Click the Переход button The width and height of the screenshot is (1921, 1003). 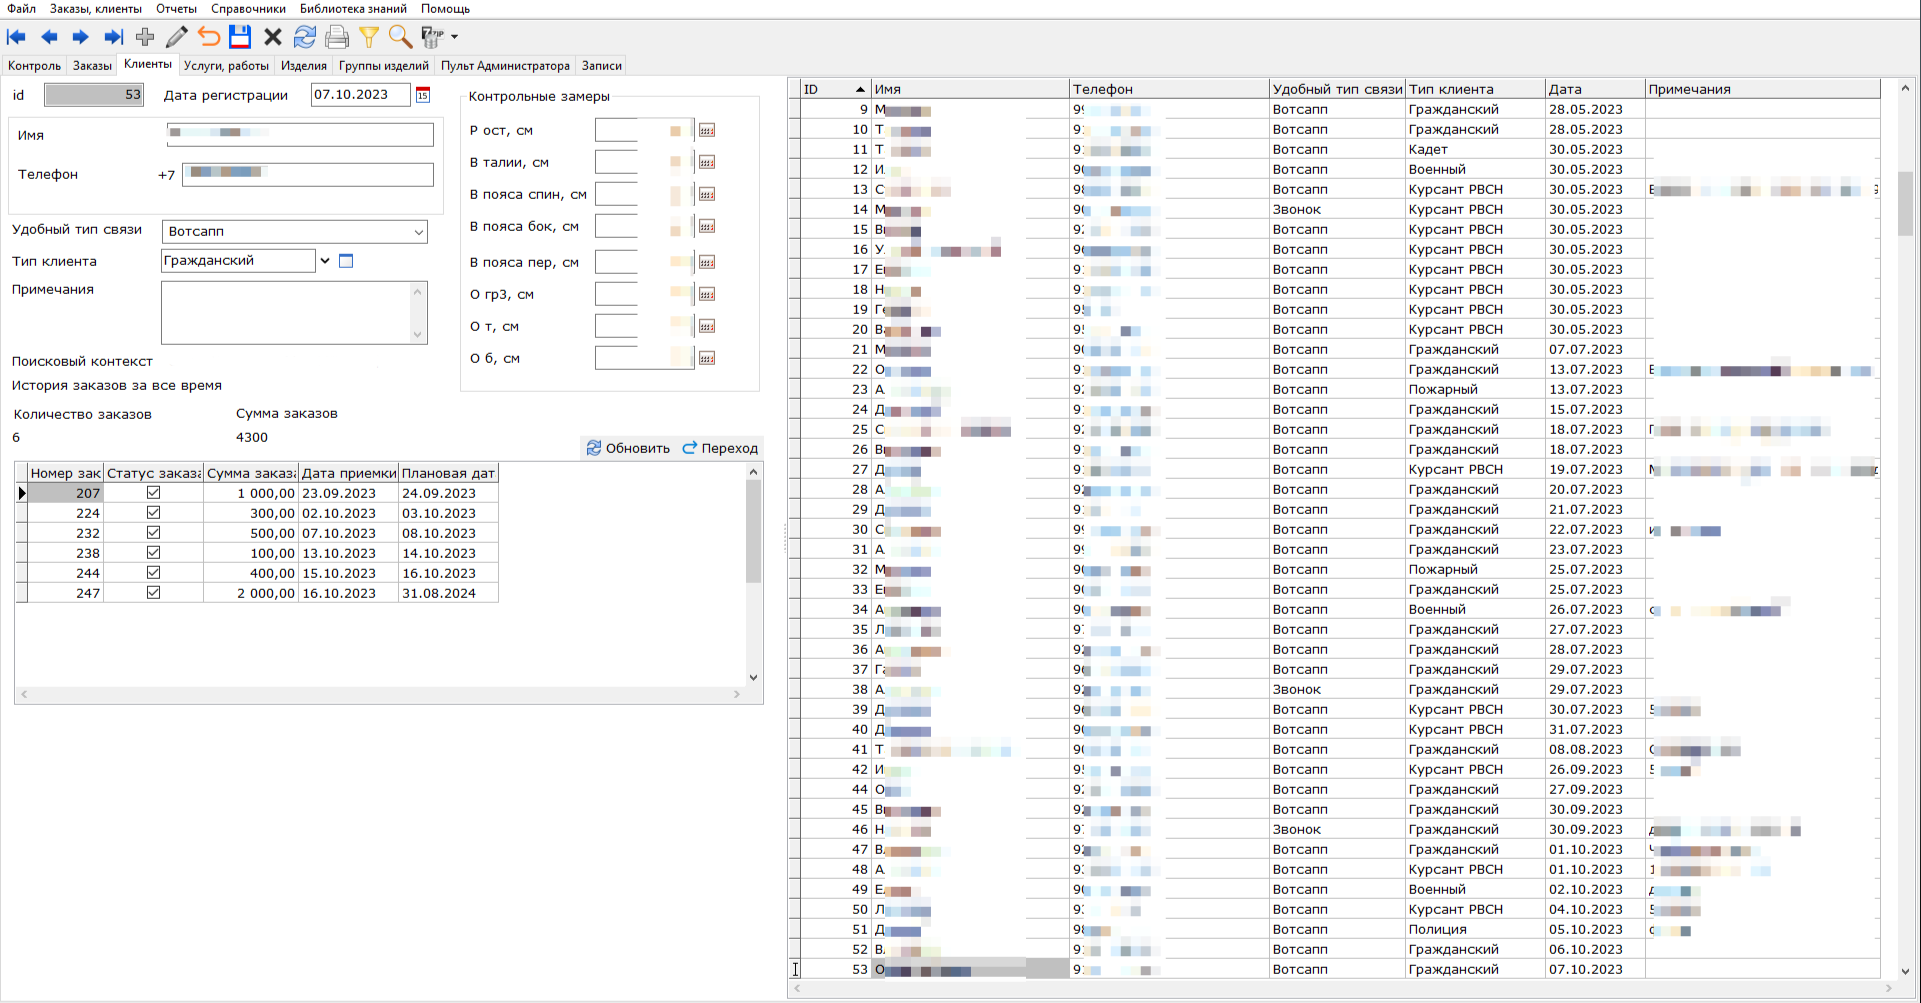point(720,448)
